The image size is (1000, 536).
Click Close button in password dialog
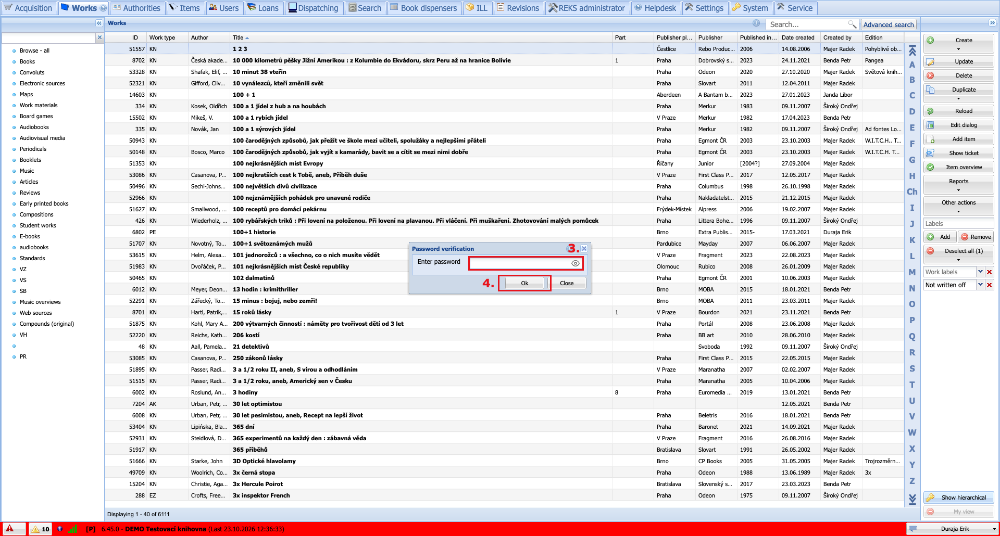tap(567, 283)
